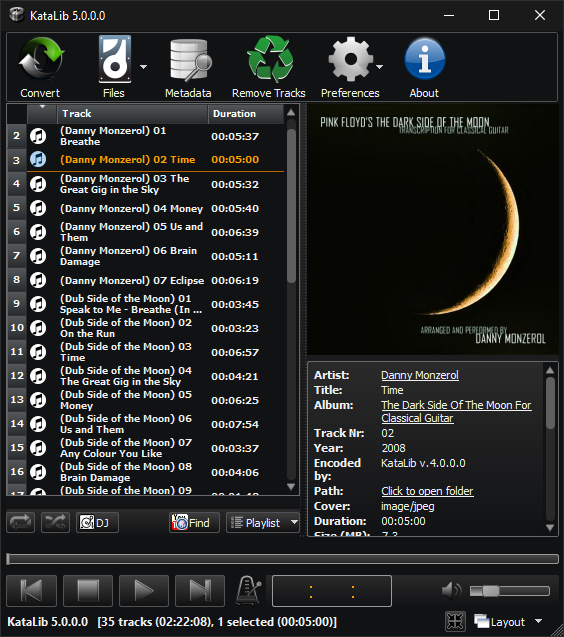Viewport: 564px width, 637px height.
Task: Click the Remove Tracks recycle icon
Action: click(270, 59)
